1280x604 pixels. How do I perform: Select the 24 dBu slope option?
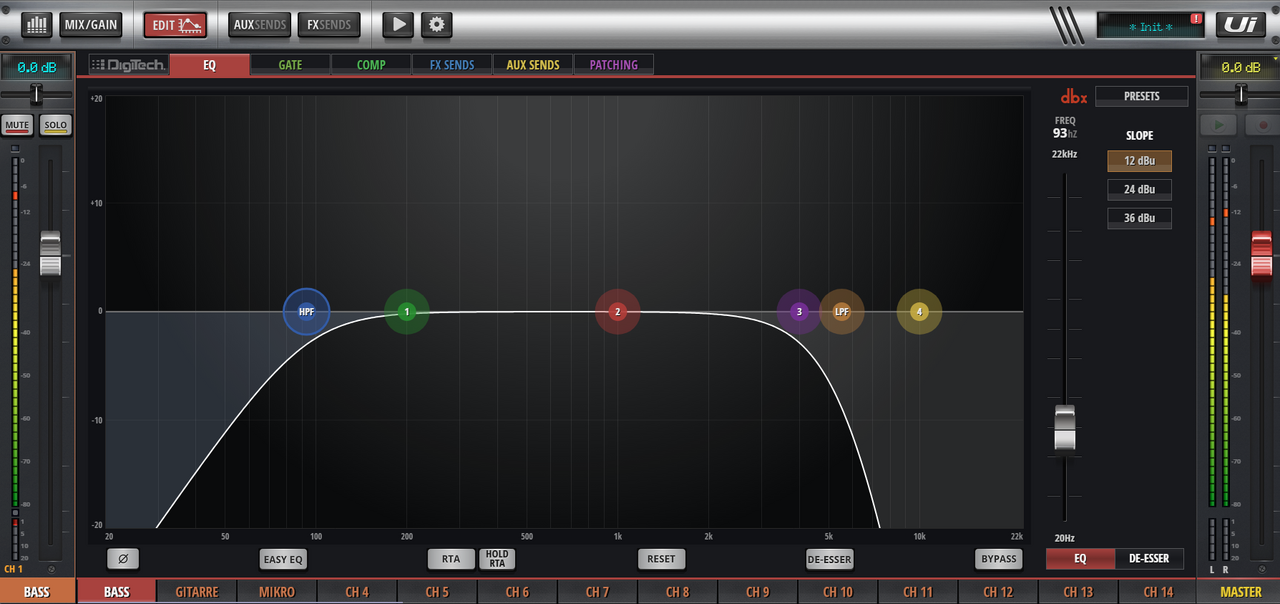(1139, 189)
